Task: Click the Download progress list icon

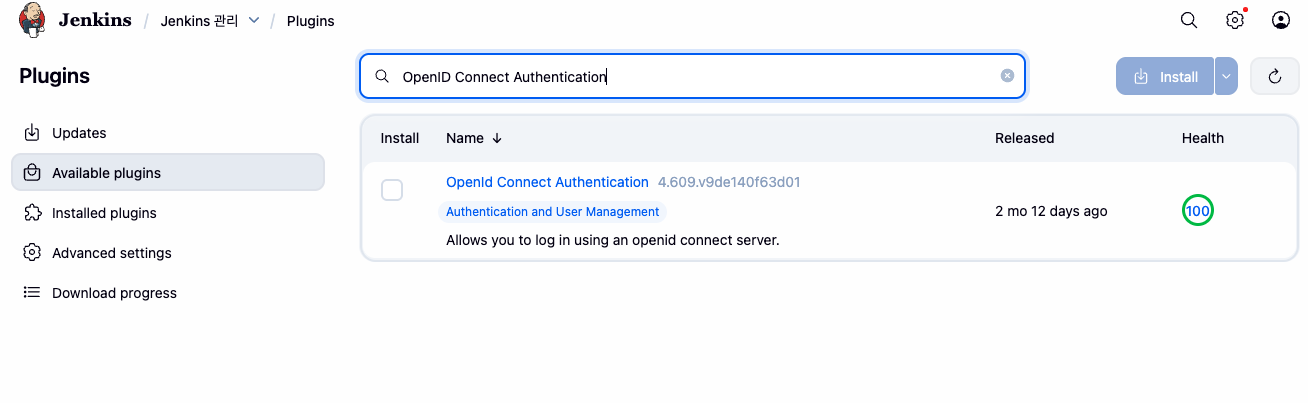Action: tap(32, 293)
